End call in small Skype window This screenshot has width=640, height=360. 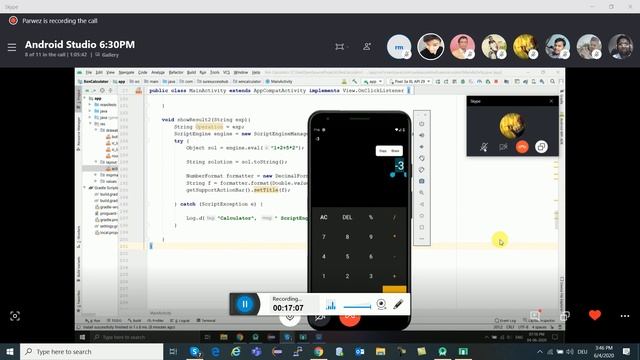point(522,147)
